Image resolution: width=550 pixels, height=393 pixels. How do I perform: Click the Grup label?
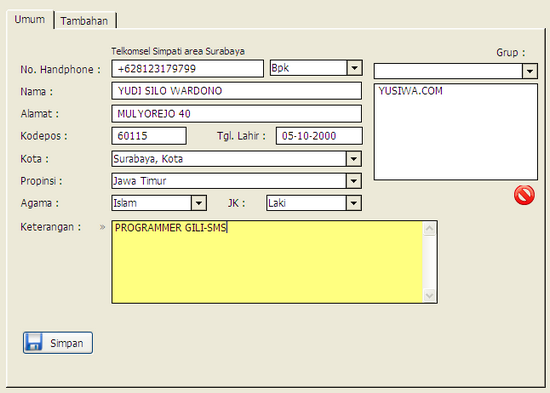click(x=511, y=53)
